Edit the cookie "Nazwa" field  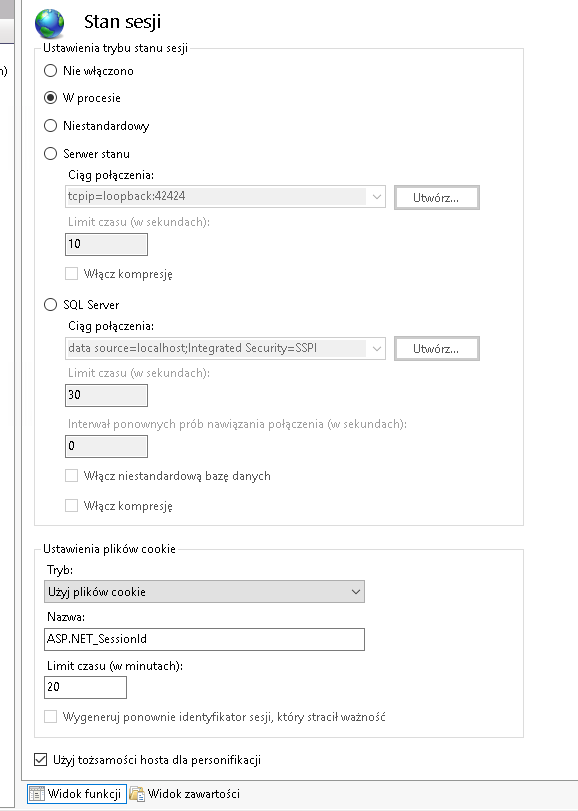click(x=204, y=639)
